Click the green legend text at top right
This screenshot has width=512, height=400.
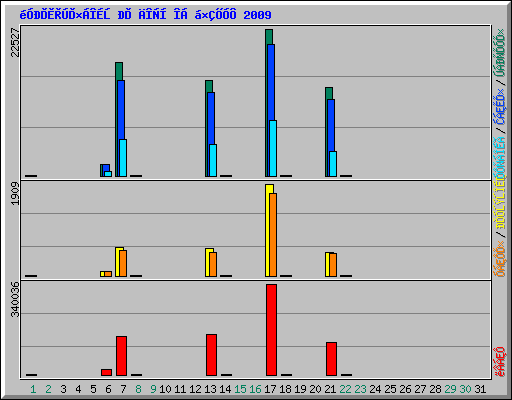coord(499,53)
